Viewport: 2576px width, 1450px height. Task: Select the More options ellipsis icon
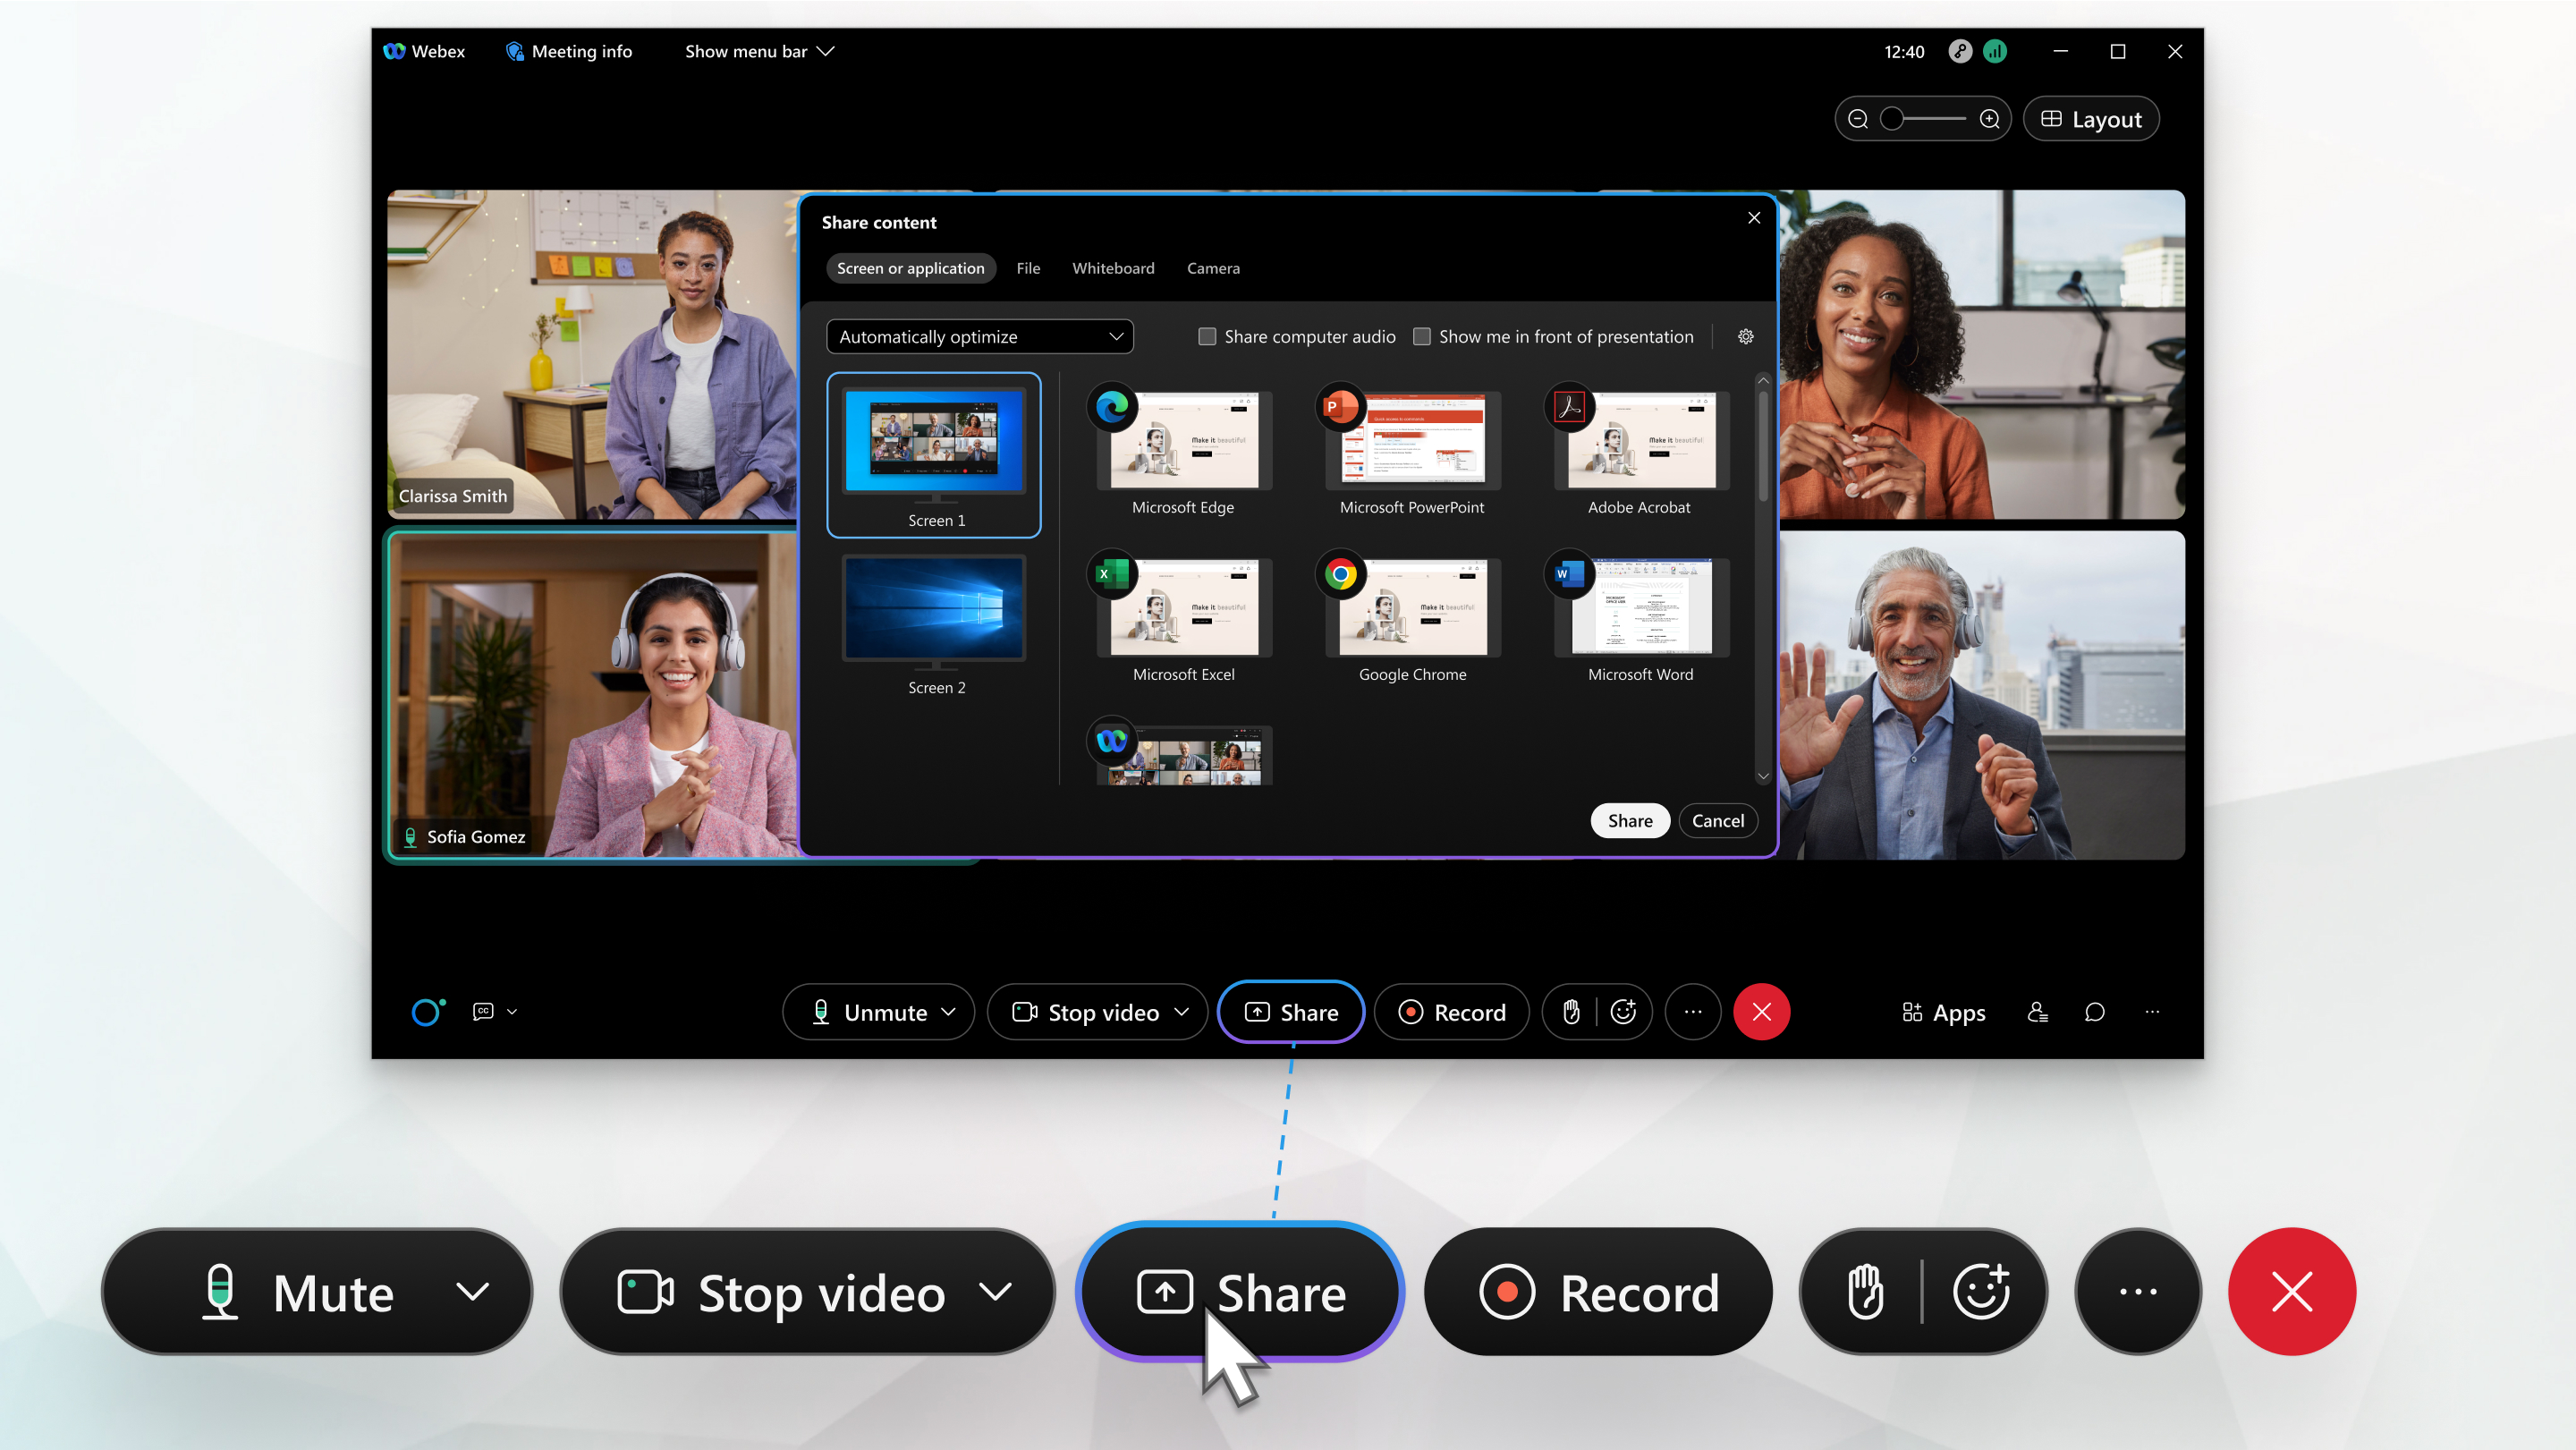pos(1693,1012)
